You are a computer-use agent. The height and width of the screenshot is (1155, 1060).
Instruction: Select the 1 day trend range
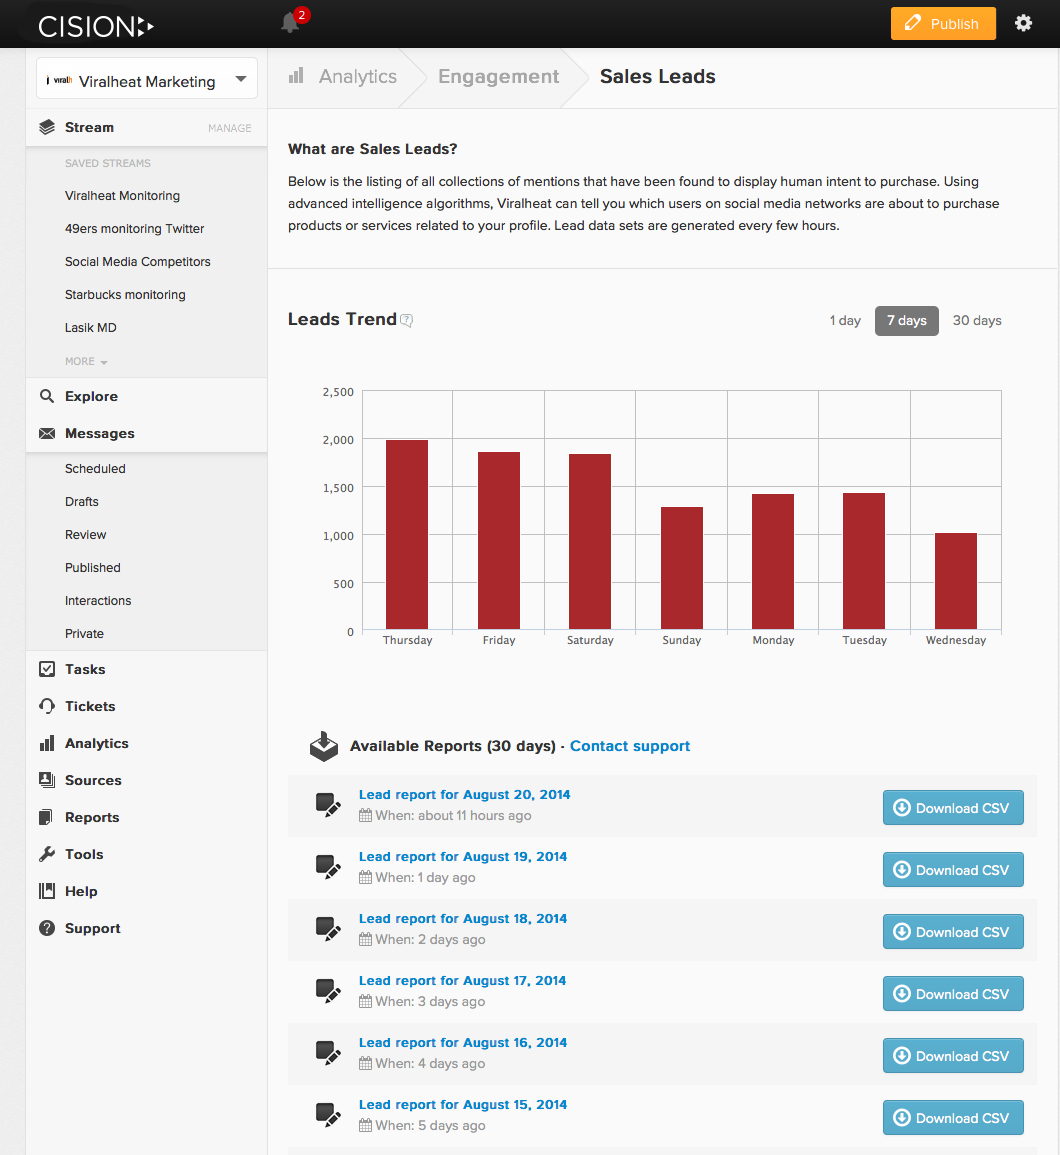tap(845, 320)
